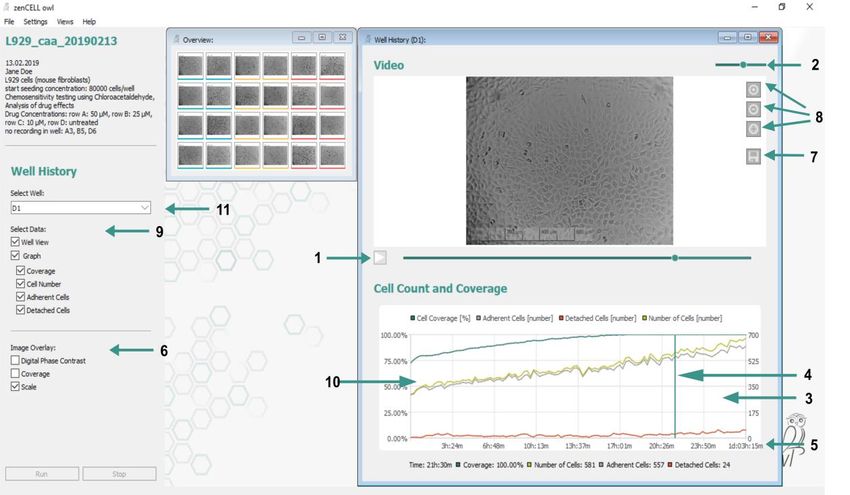Click the Stop button
Image resolution: width=850 pixels, height=495 pixels.
[x=119, y=474]
